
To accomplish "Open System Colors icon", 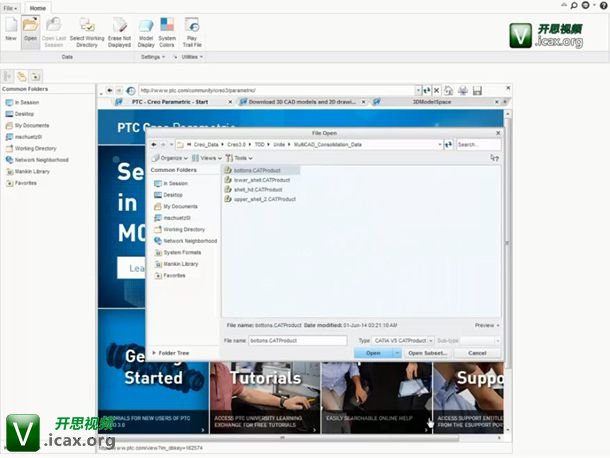I will click(x=167, y=32).
